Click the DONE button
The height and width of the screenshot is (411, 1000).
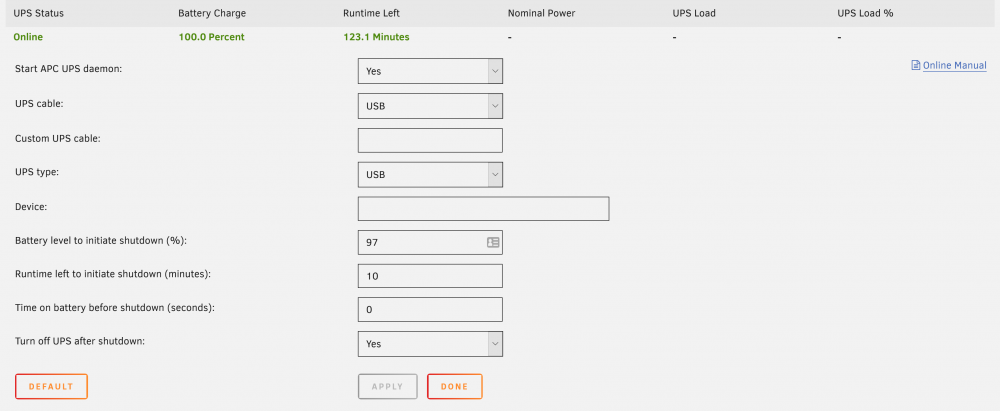[455, 387]
